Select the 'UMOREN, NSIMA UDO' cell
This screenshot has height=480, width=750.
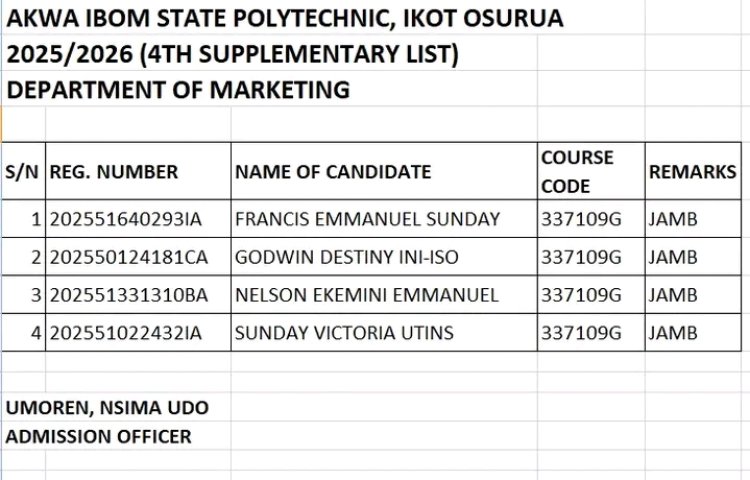(107, 408)
